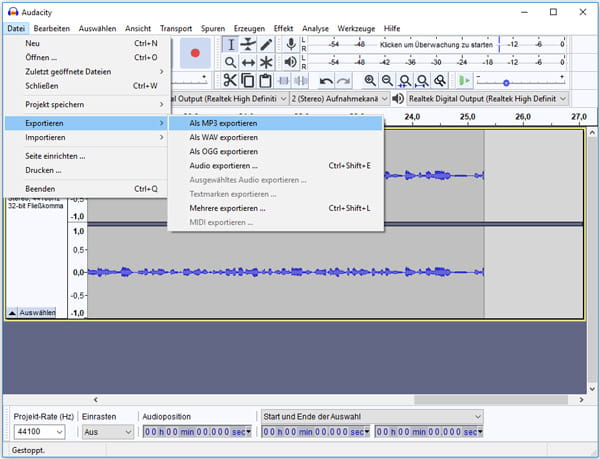Click Neu in Datei menu

[x=87, y=43]
